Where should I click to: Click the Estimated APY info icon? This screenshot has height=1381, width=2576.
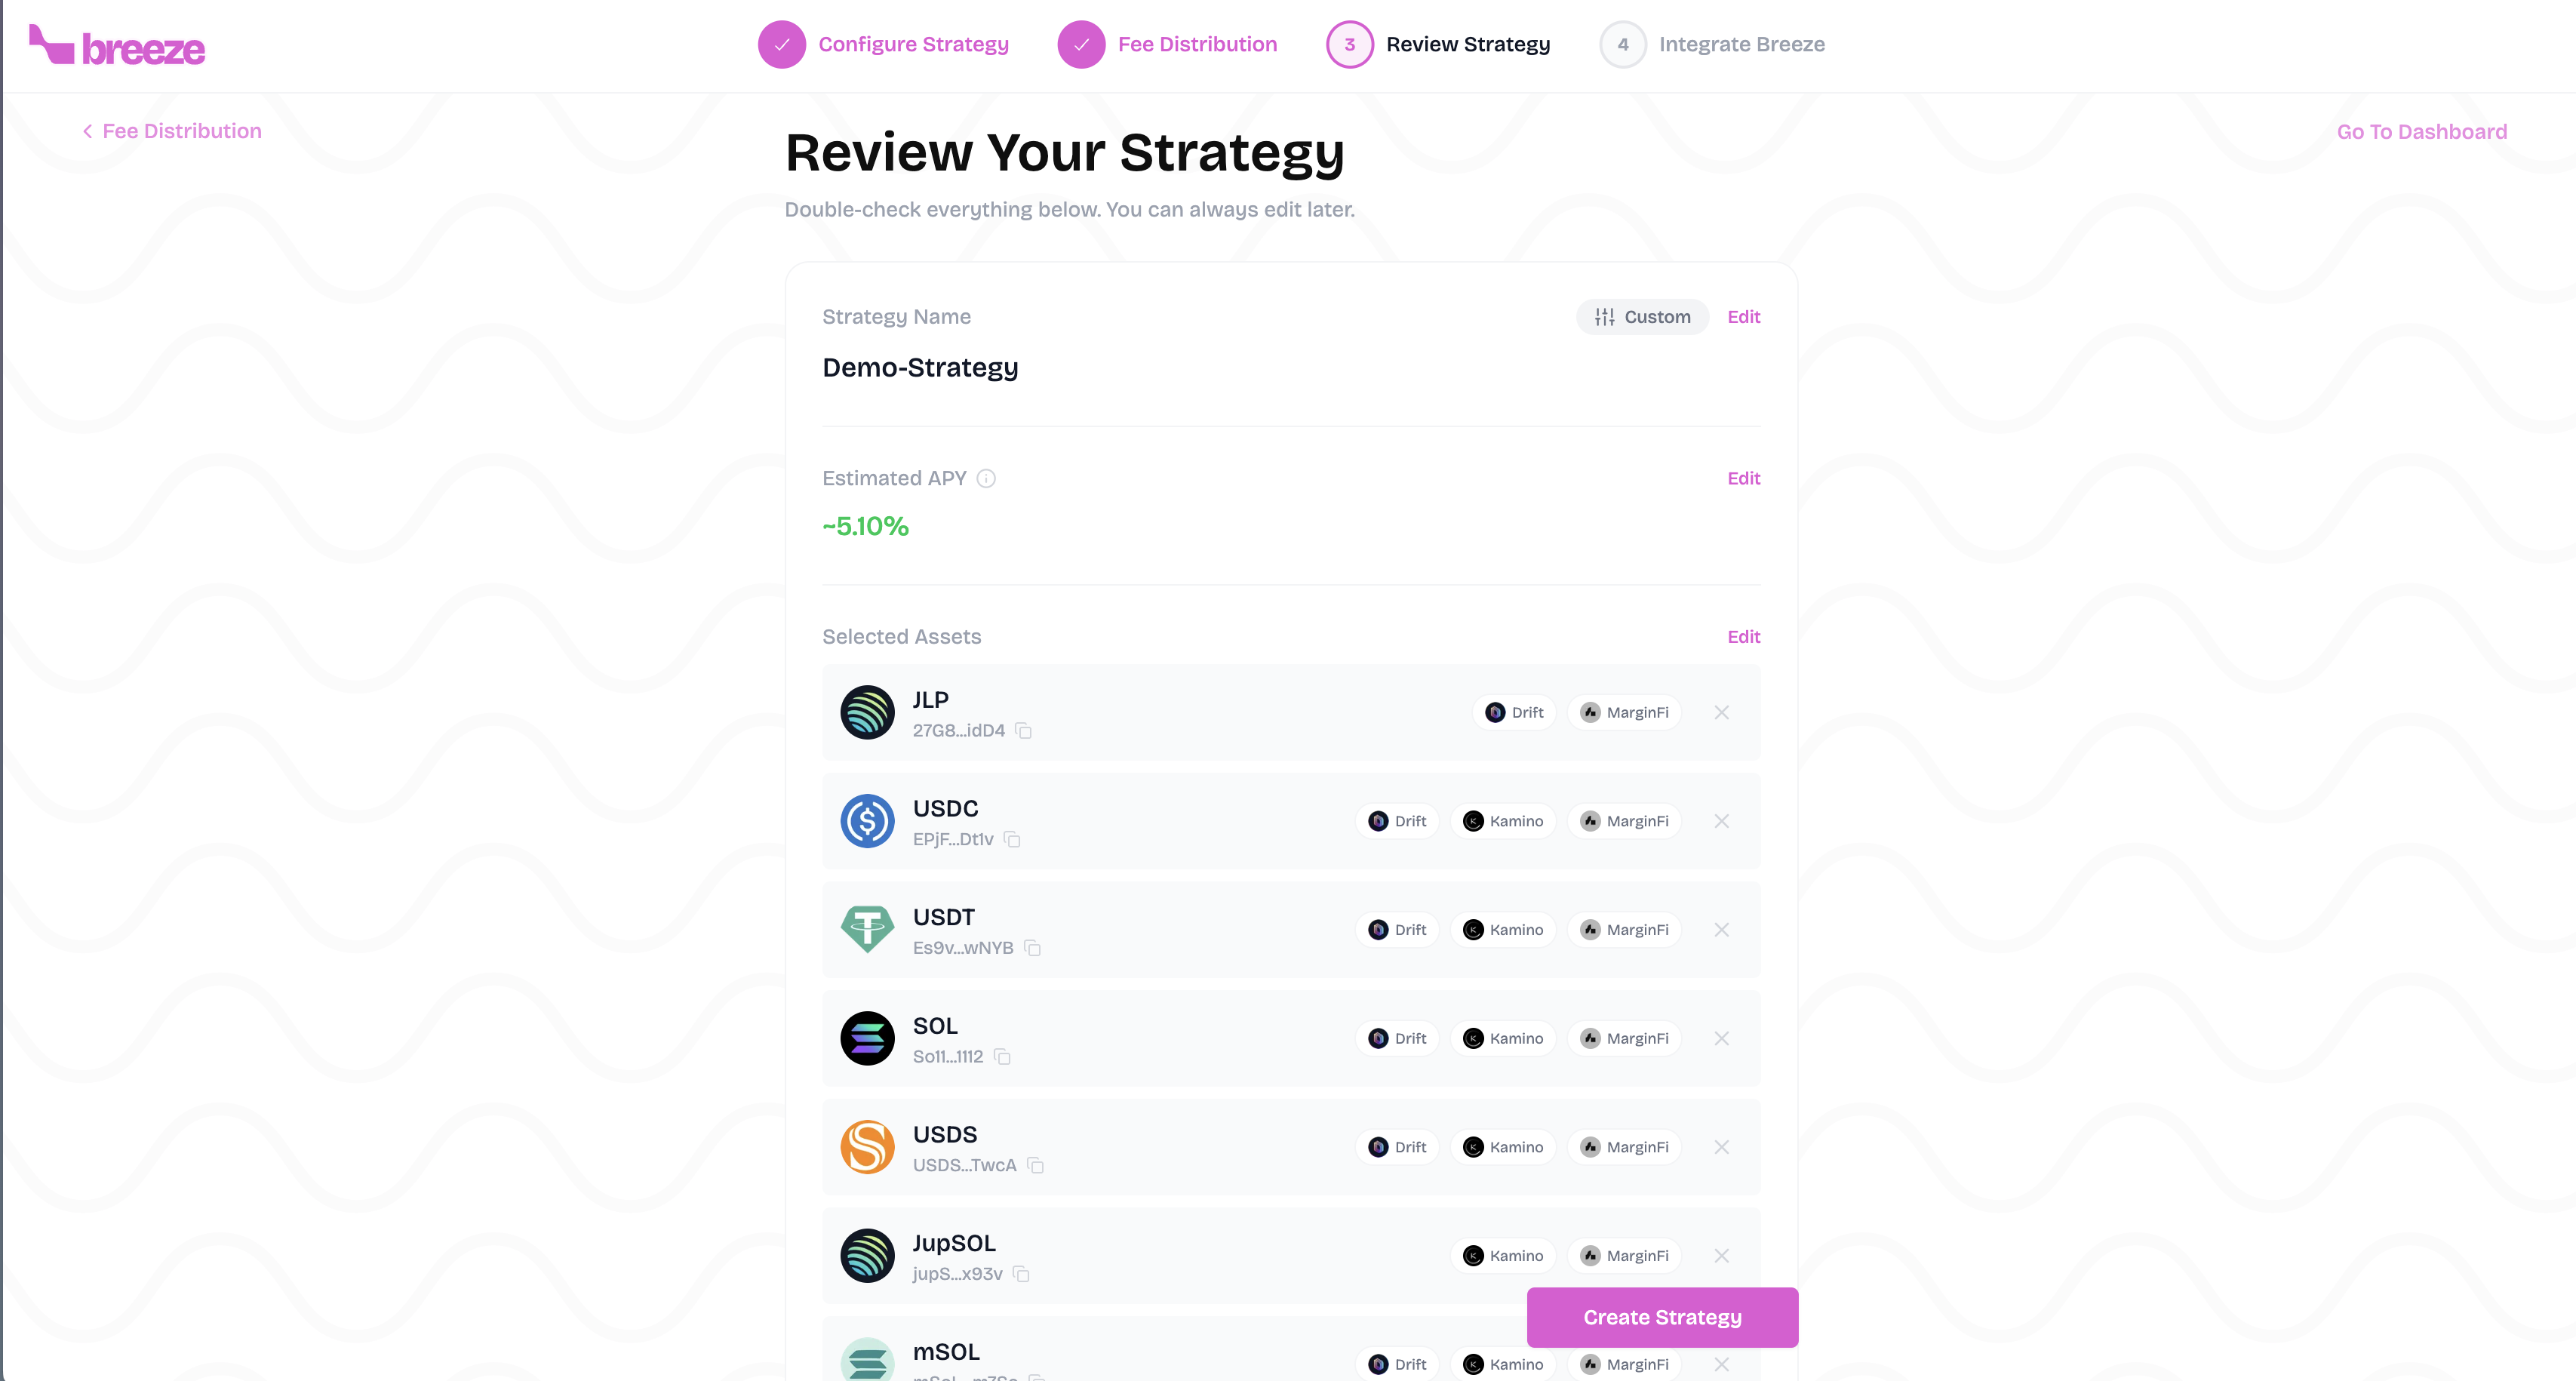pos(987,479)
